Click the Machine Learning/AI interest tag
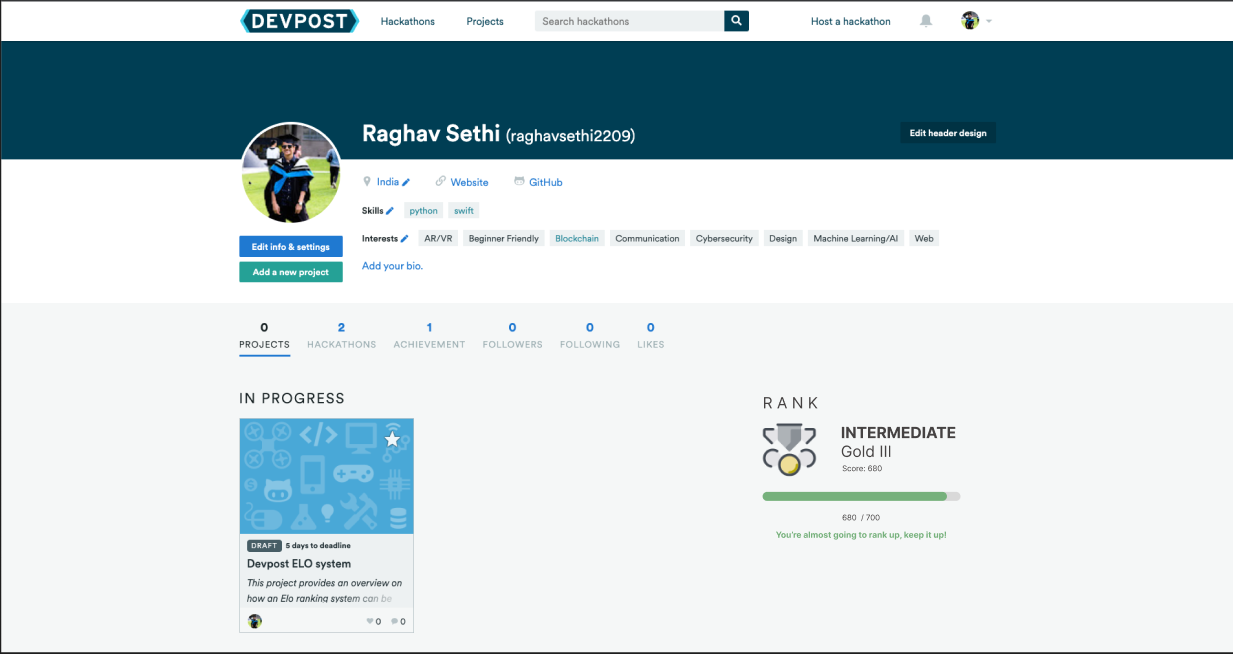Image resolution: width=1233 pixels, height=654 pixels. click(856, 239)
